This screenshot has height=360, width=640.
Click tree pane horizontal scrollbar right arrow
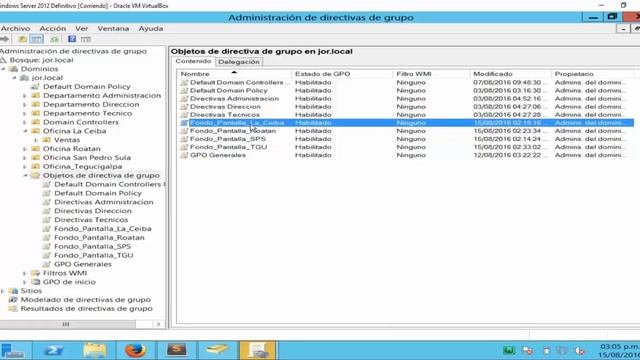158,324
